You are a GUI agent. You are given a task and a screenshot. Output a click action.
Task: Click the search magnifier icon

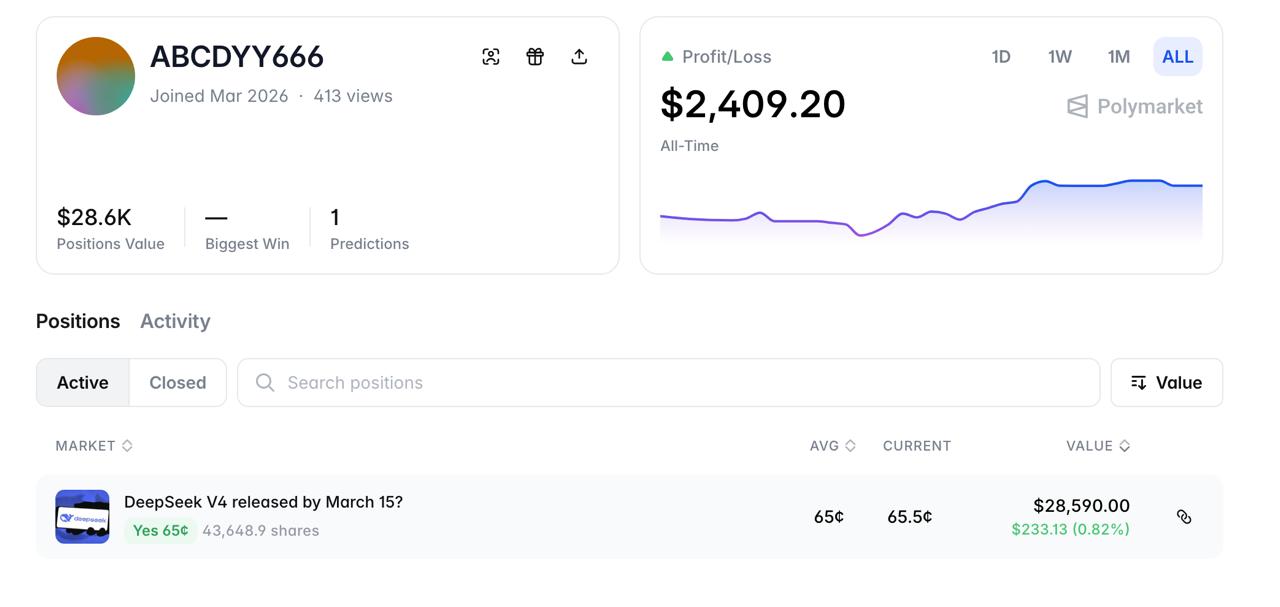point(263,382)
